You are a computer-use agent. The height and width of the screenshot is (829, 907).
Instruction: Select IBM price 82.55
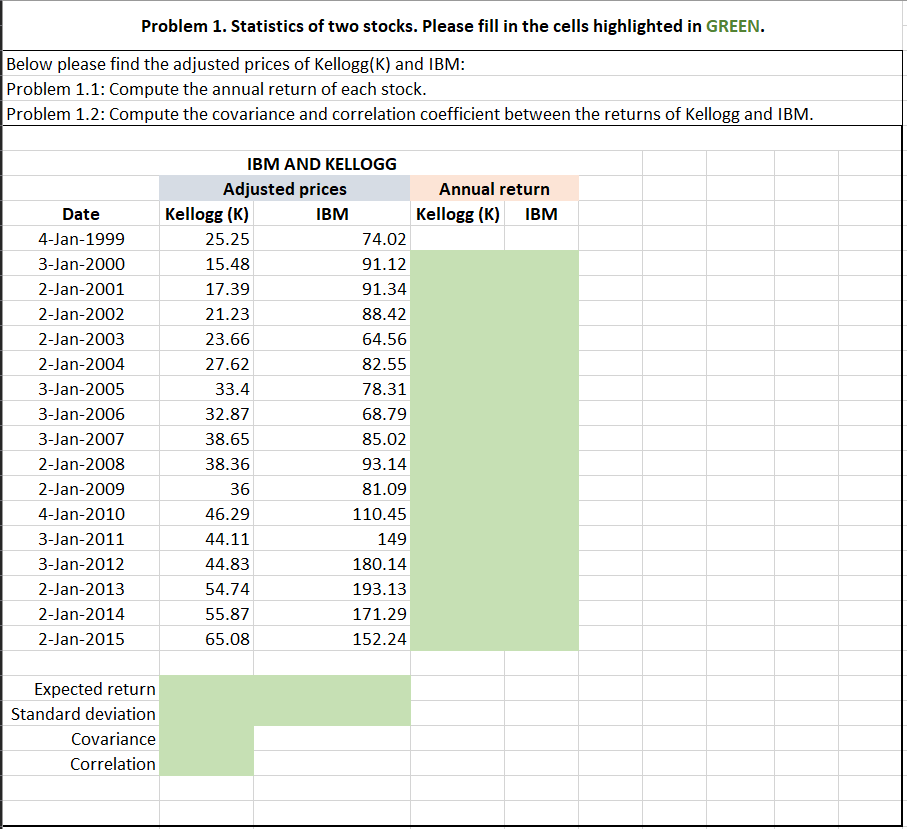click(x=332, y=363)
